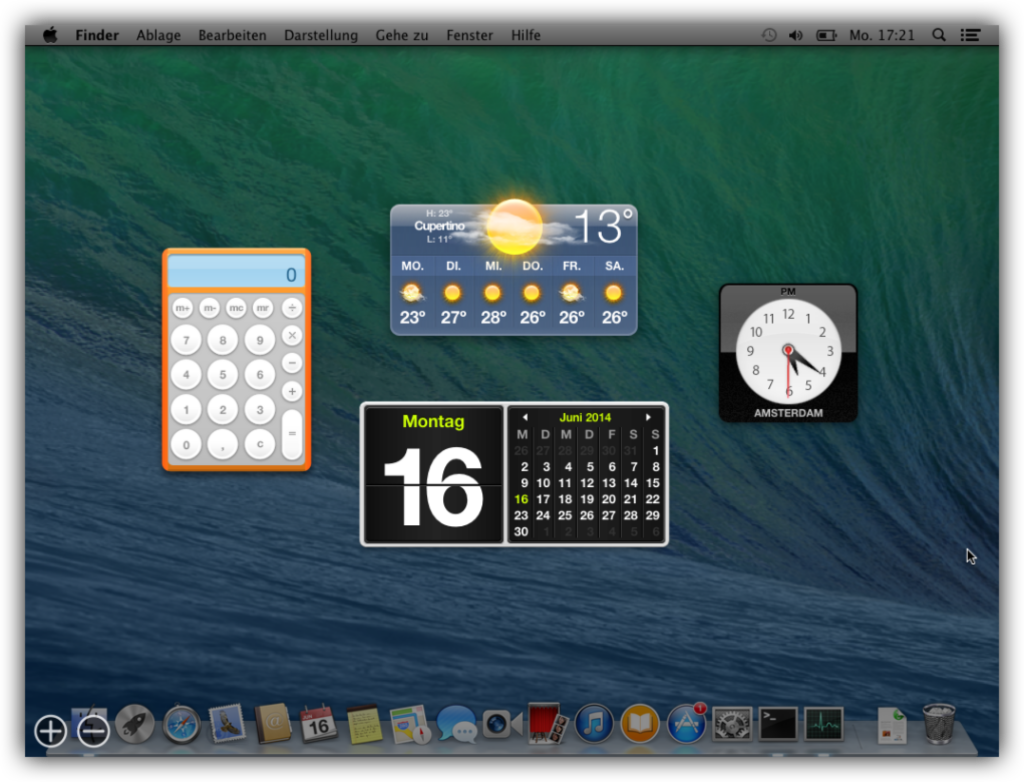Click the remove widgets minus button
Screen dimensions: 1024x782
[x=93, y=731]
